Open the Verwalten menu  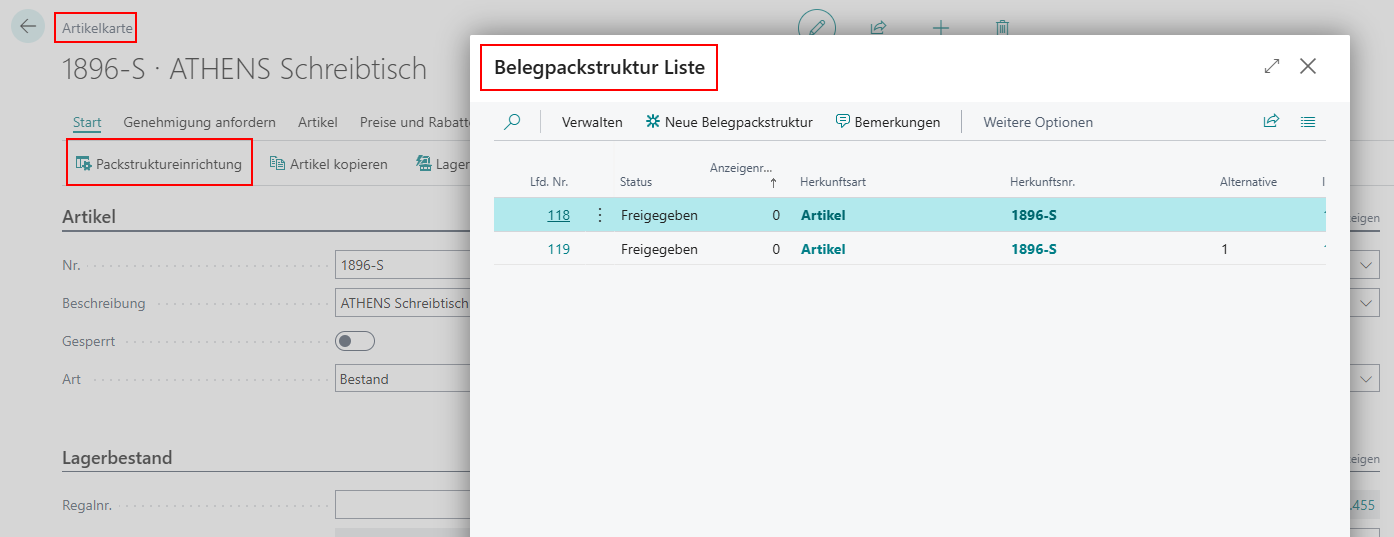592,122
